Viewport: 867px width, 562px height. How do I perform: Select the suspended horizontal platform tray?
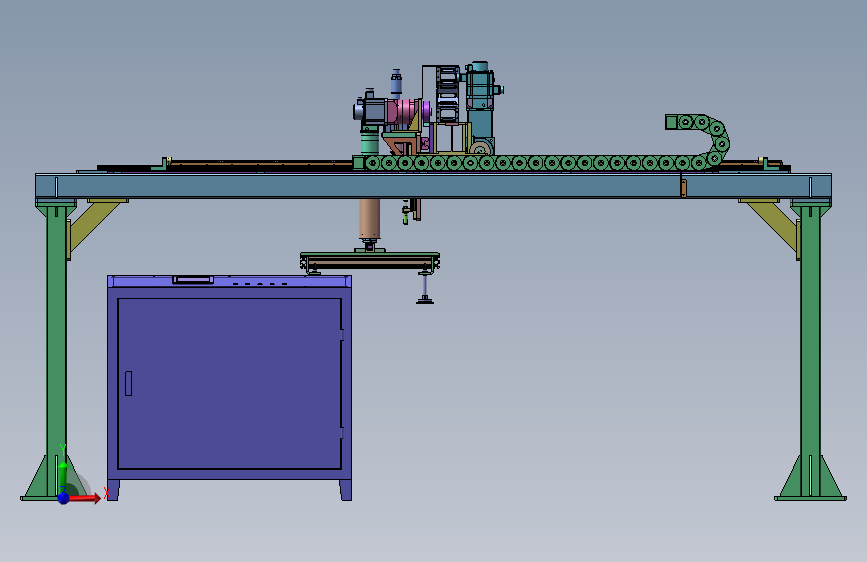[370, 261]
